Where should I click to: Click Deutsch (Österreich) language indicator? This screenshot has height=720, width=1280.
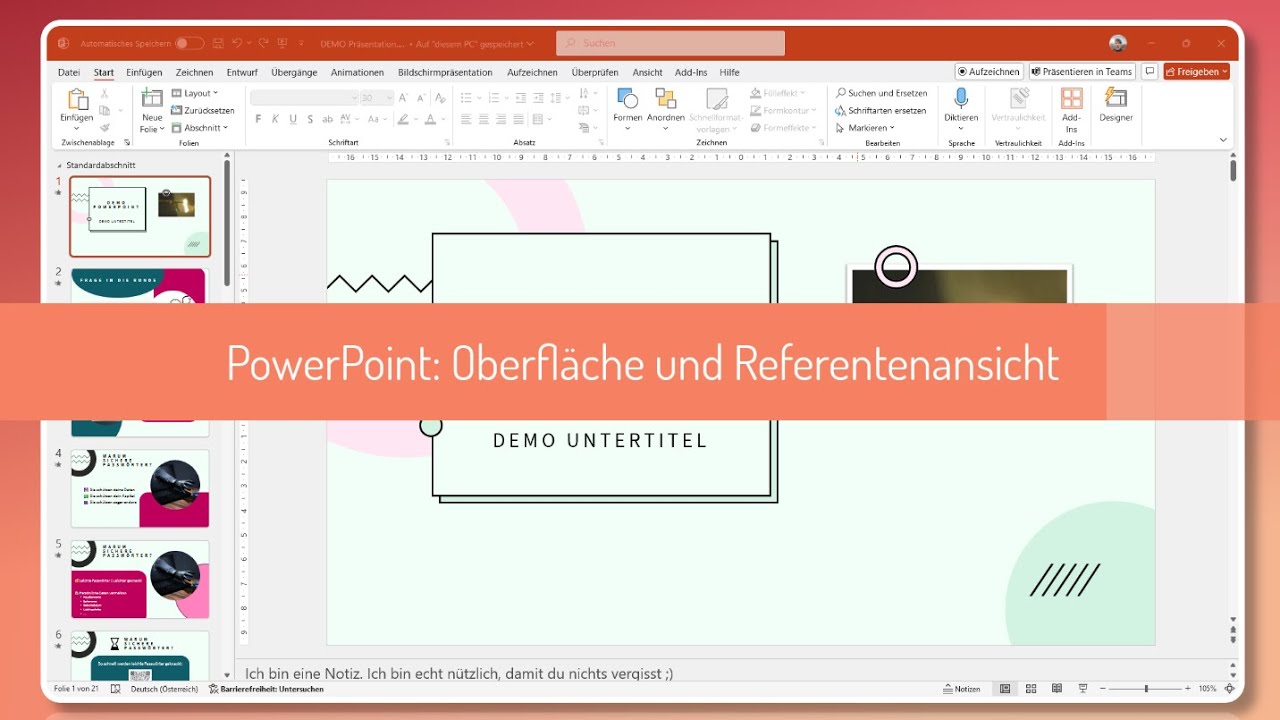point(163,688)
